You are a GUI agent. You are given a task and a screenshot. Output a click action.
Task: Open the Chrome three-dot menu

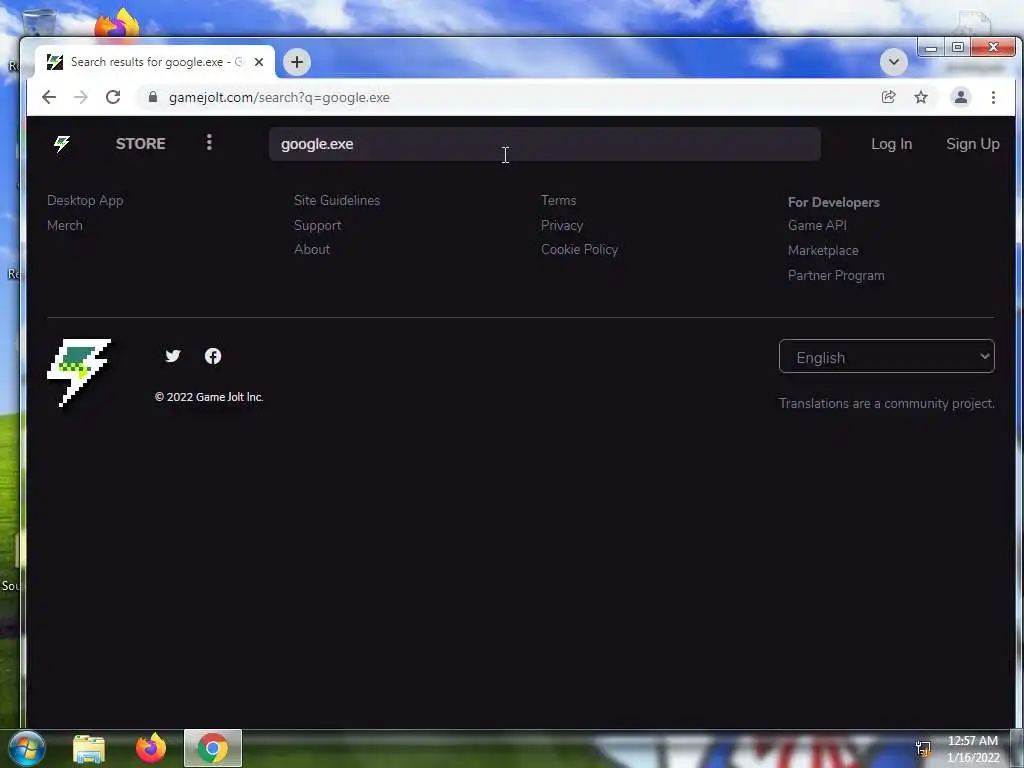[x=993, y=97]
